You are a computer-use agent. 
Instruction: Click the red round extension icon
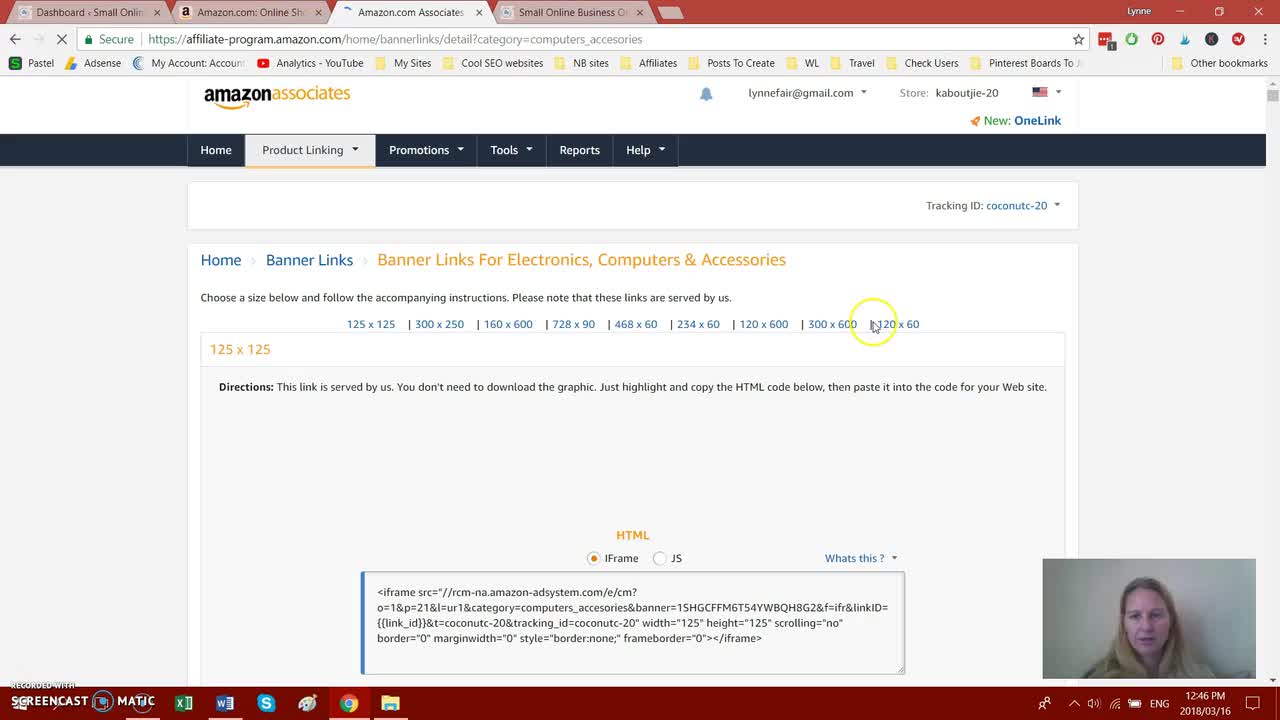1238,39
